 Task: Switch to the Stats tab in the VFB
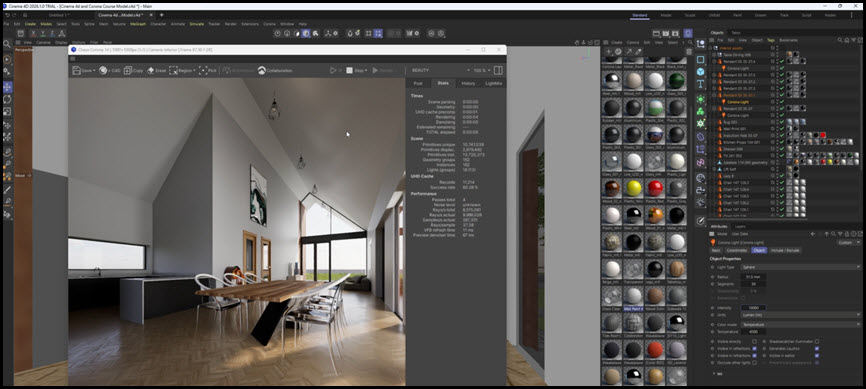coord(443,83)
